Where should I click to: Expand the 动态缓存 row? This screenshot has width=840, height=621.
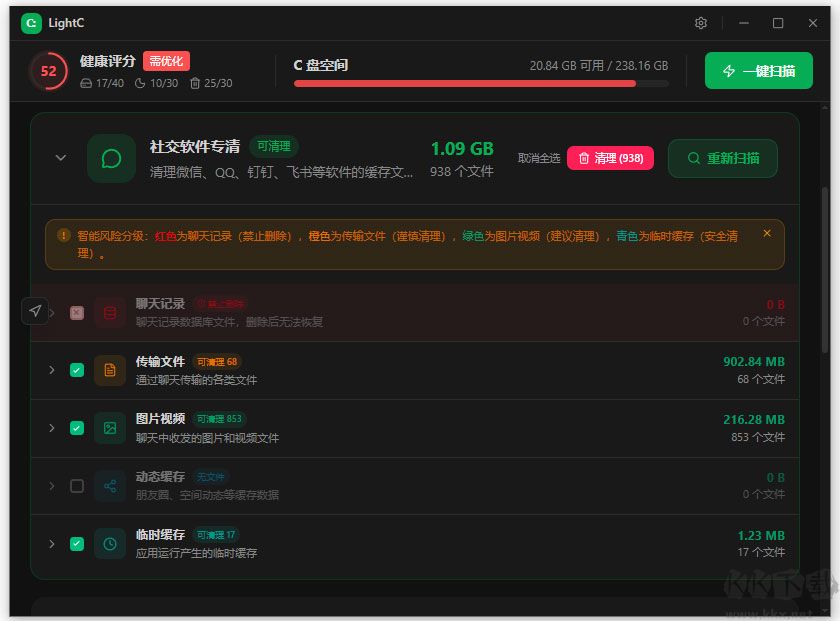coord(52,486)
